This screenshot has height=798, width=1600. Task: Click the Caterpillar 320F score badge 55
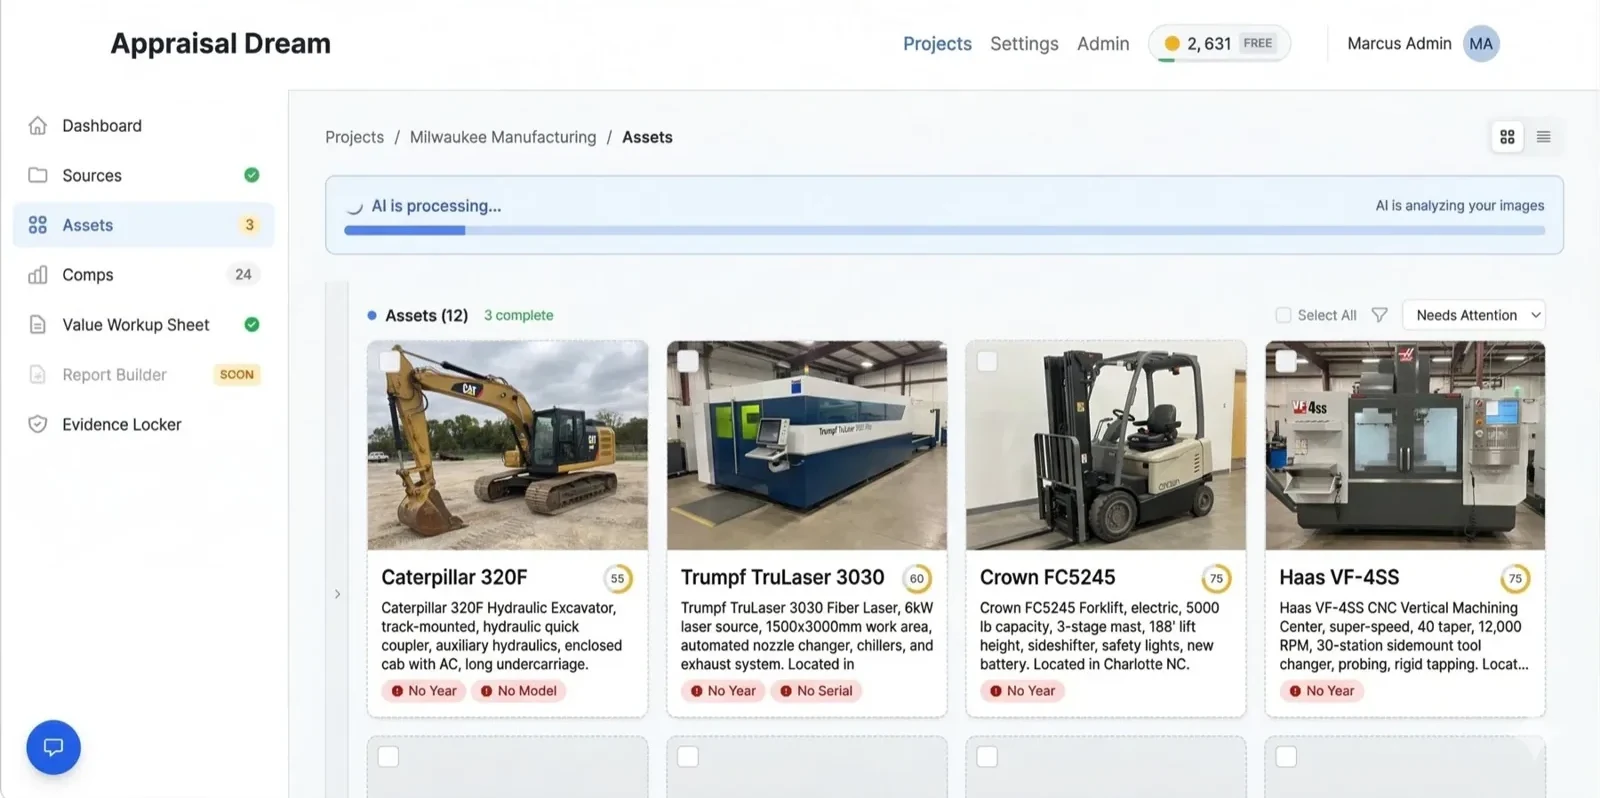coord(618,578)
